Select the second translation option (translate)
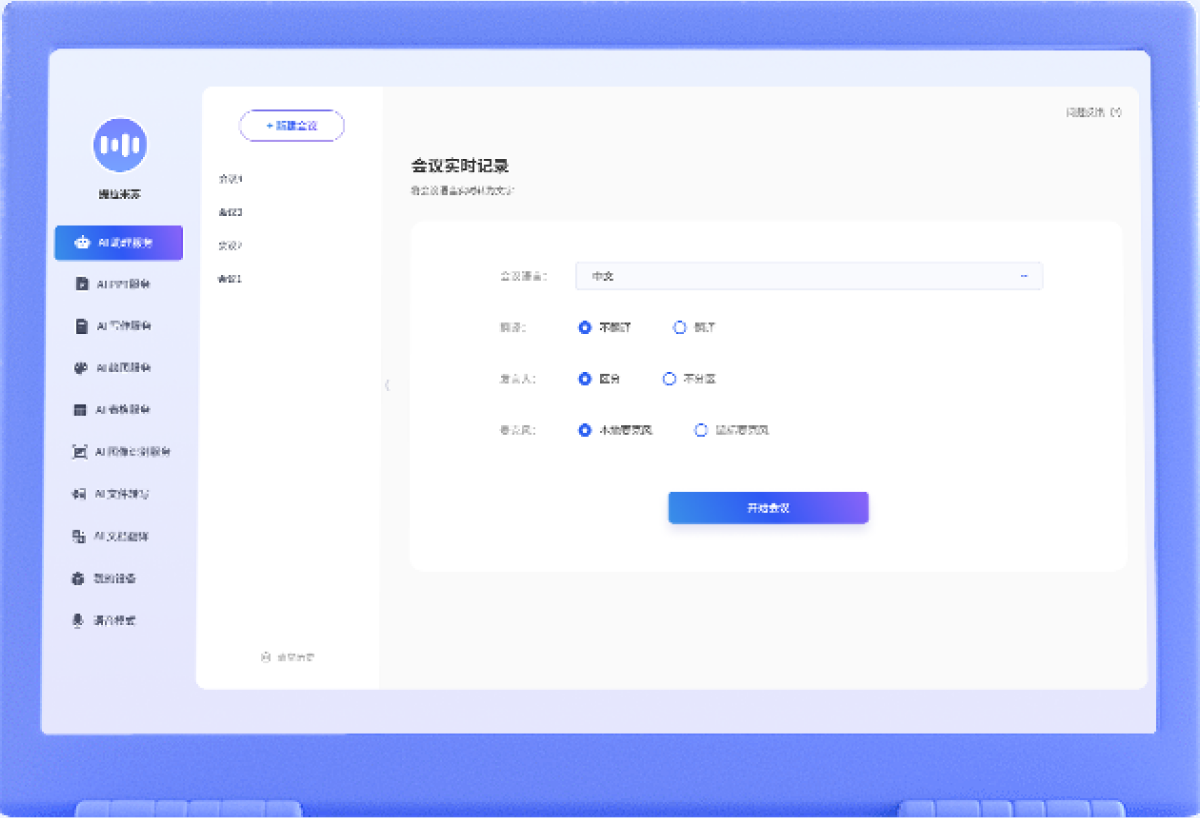The image size is (1200, 818). click(695, 327)
